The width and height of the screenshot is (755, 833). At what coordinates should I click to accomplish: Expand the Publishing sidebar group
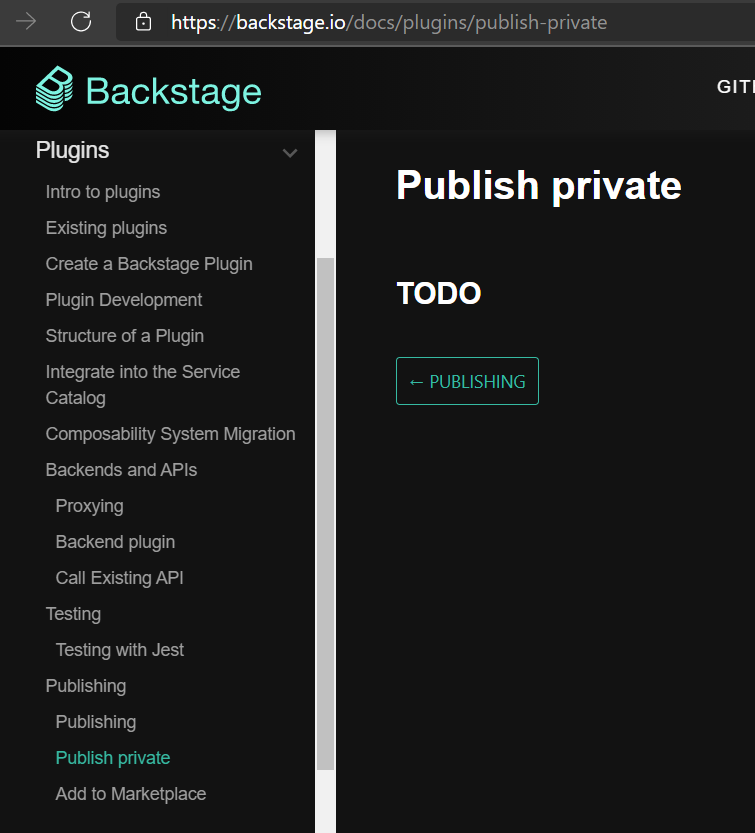click(x=85, y=686)
